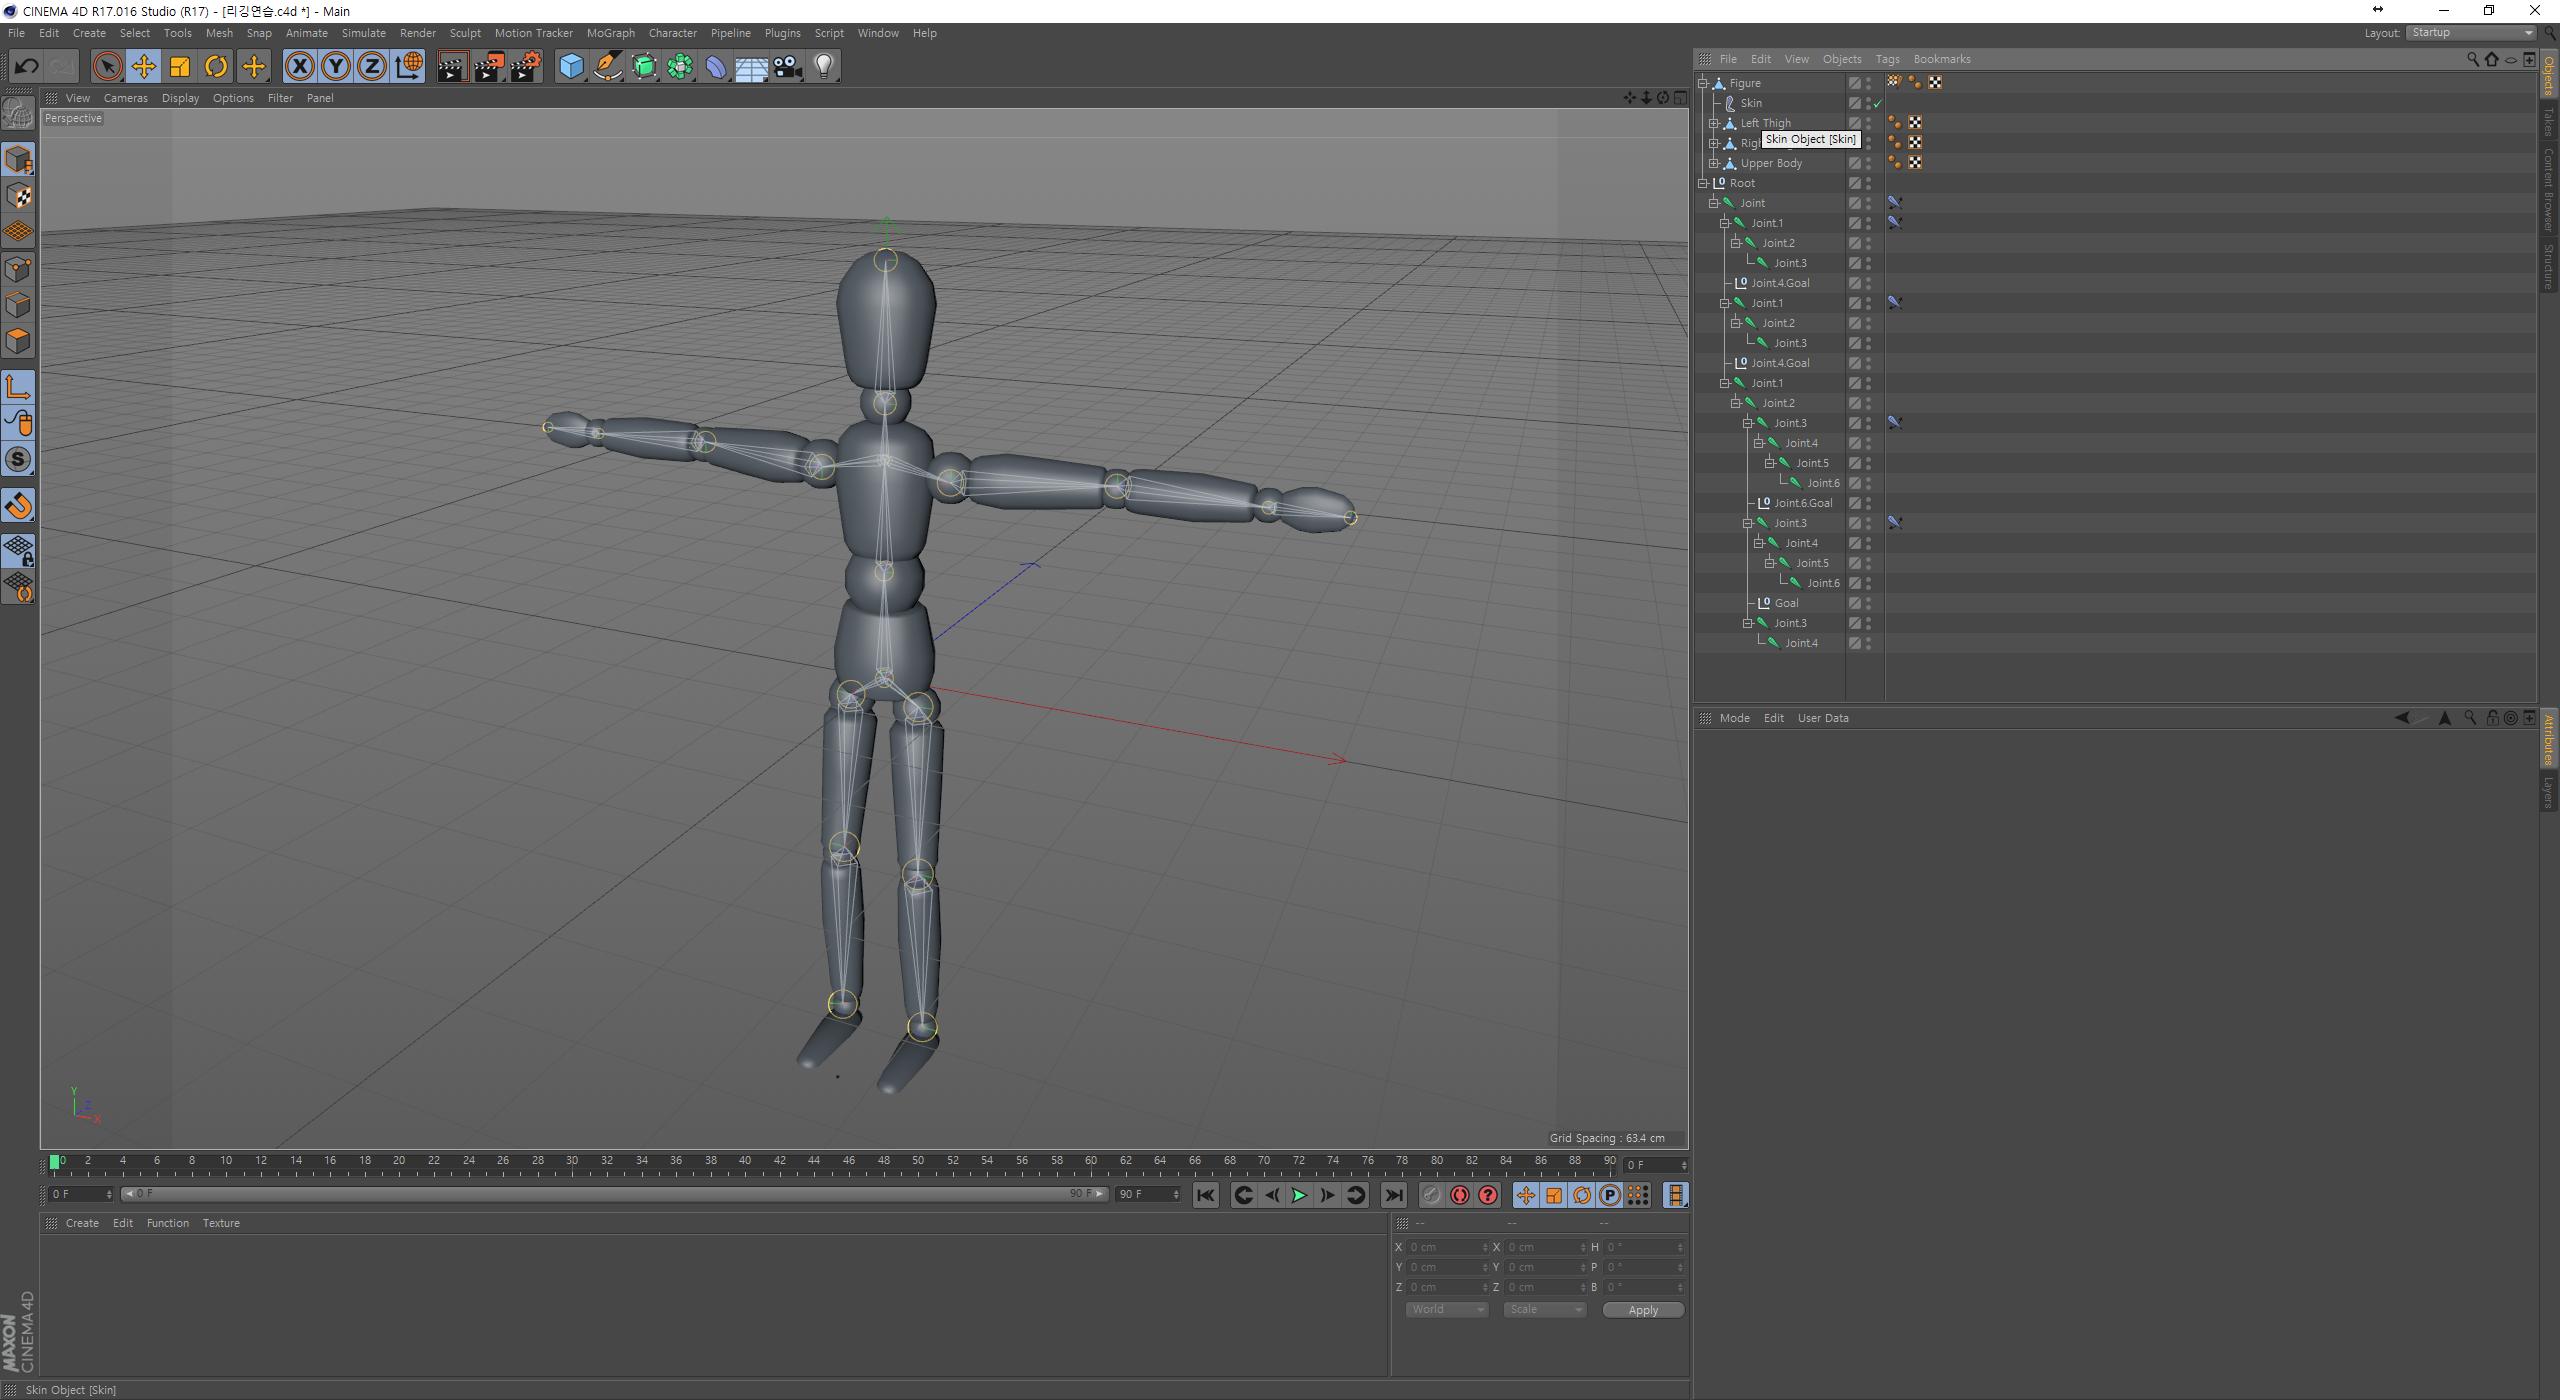Click Object Manager search magnifier icon
Viewport: 2560px width, 1400px height.
pyautogui.click(x=2472, y=59)
